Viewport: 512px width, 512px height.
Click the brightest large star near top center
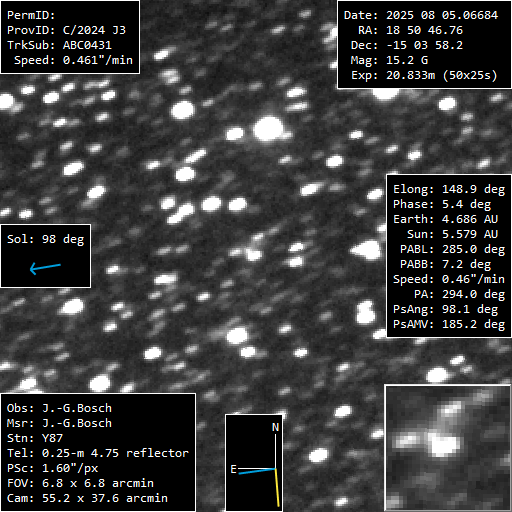click(x=268, y=129)
